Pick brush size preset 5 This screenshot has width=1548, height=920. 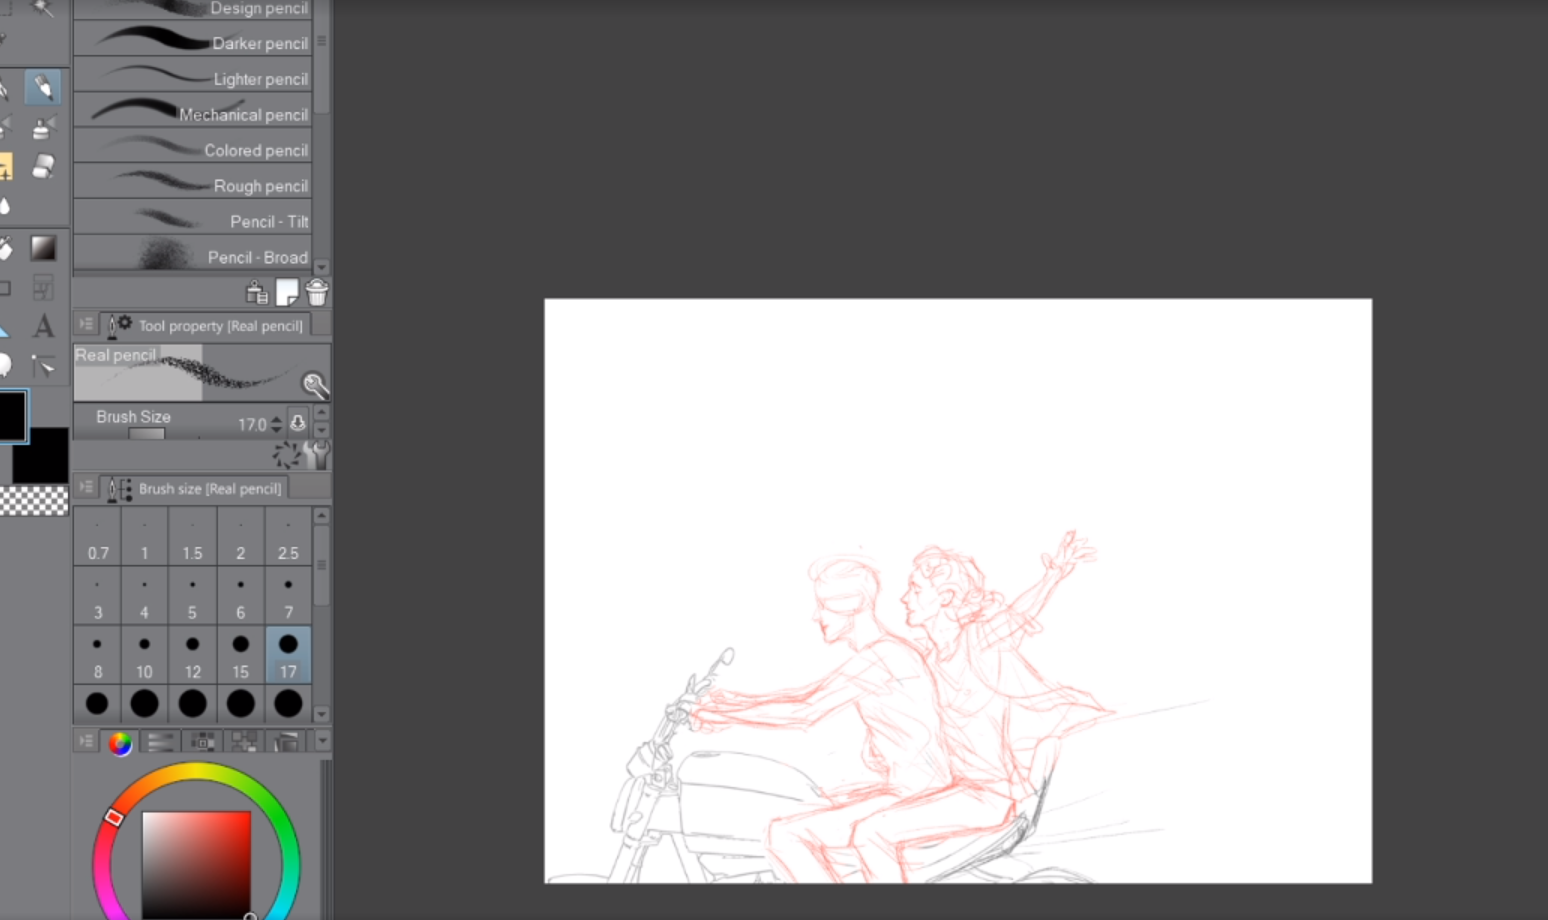tap(192, 596)
